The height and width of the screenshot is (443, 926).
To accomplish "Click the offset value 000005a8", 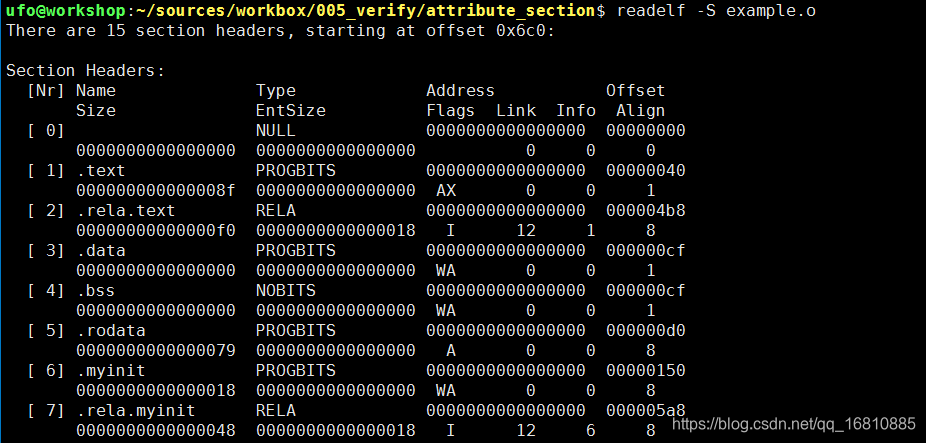I will click(645, 410).
